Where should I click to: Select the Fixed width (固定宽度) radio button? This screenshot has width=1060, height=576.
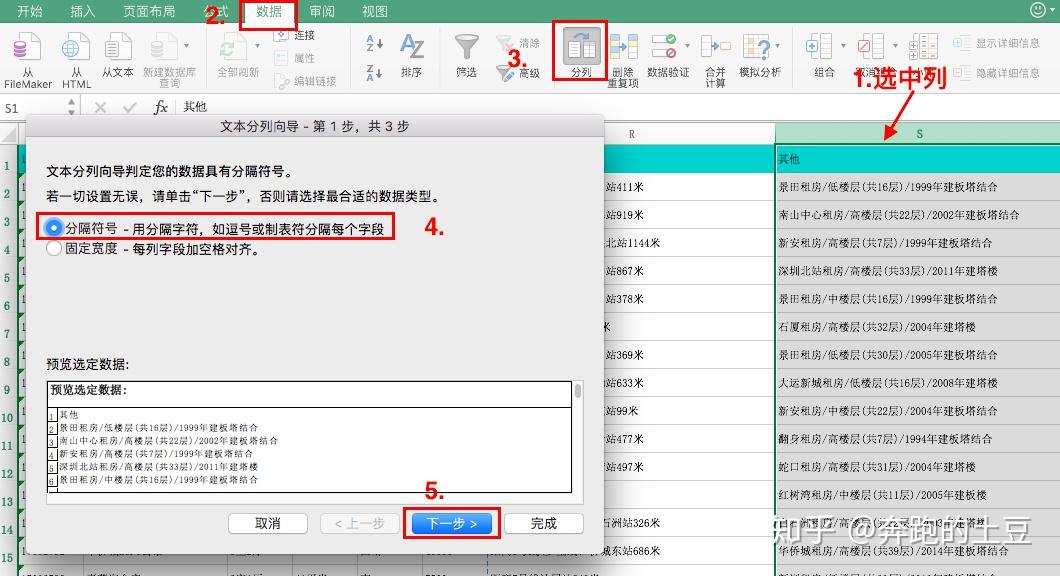(53, 249)
